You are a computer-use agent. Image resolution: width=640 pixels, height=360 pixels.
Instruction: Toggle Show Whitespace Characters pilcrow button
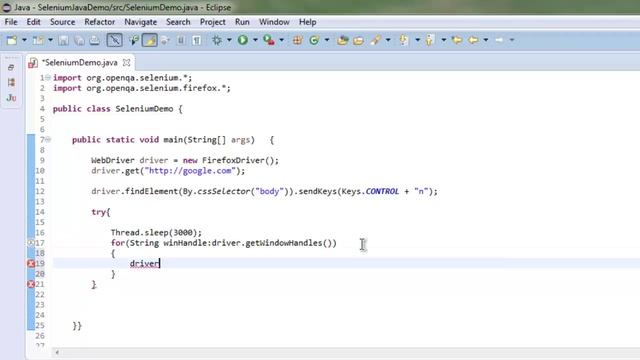197,40
